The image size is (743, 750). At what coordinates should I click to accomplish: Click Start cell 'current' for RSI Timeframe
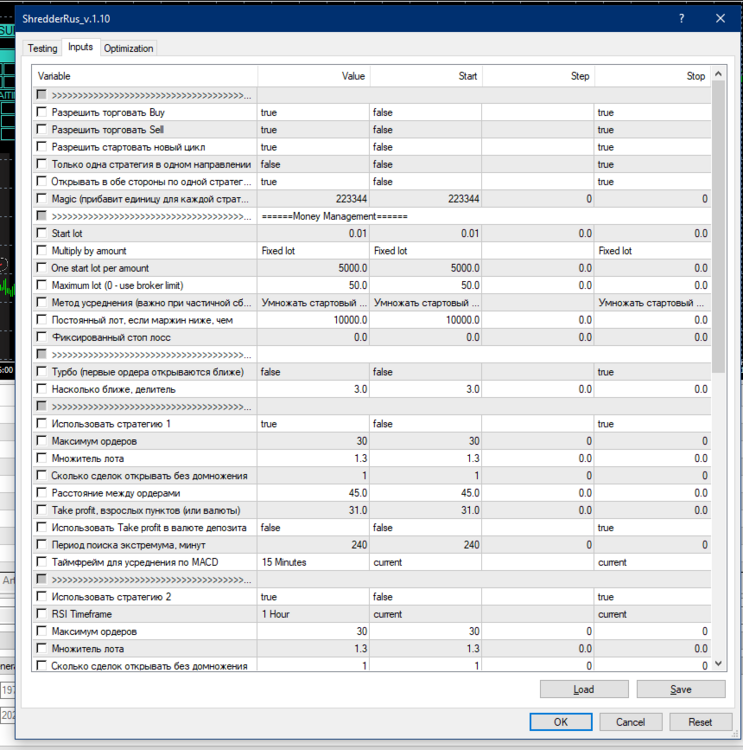pyautogui.click(x=426, y=614)
